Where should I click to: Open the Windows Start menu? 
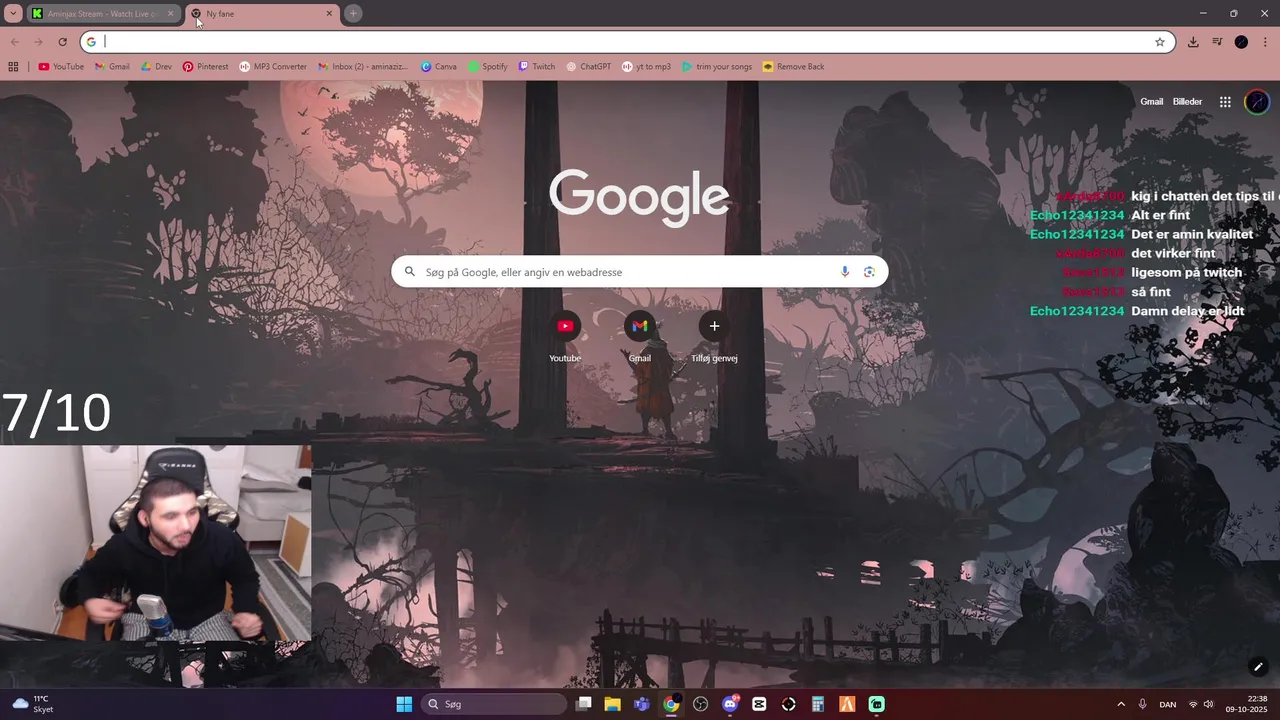pyautogui.click(x=404, y=704)
